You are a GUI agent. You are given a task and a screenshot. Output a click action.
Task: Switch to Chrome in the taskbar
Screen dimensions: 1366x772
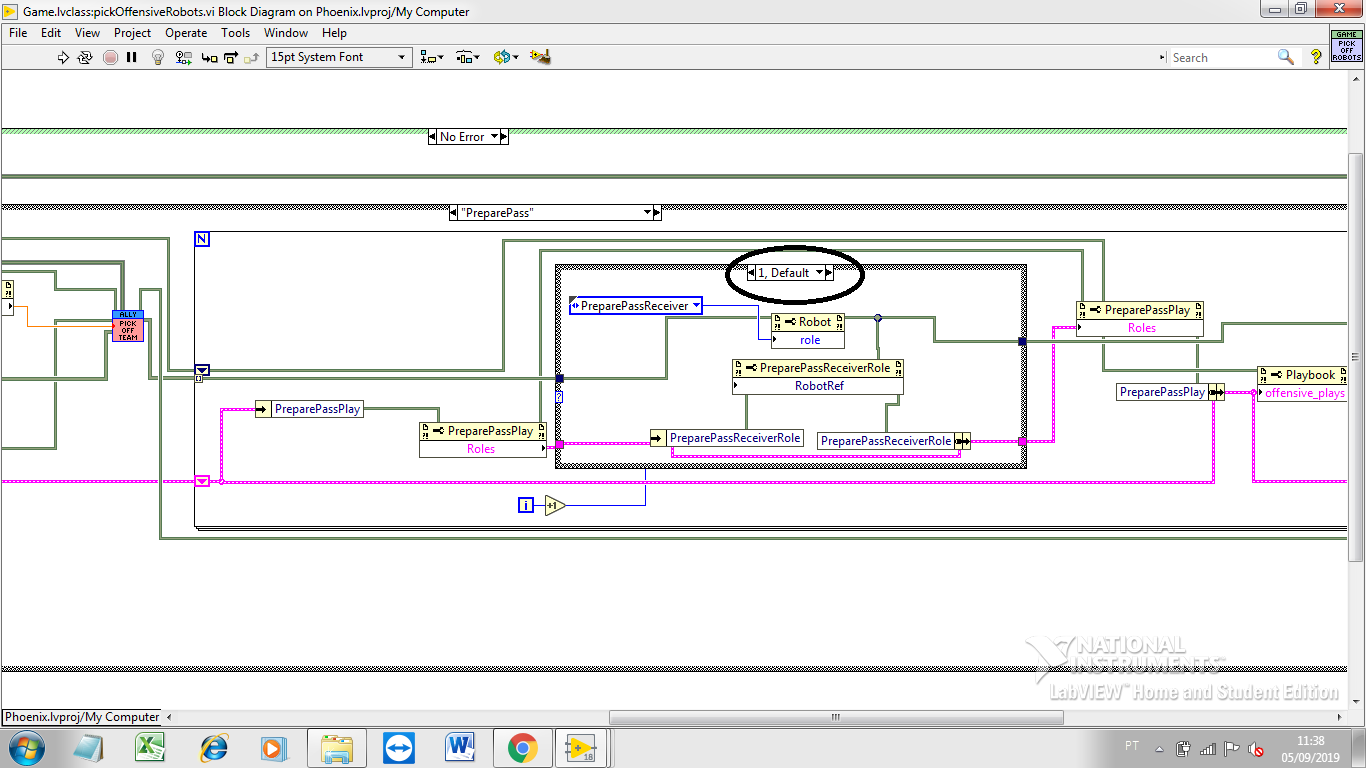pos(522,748)
